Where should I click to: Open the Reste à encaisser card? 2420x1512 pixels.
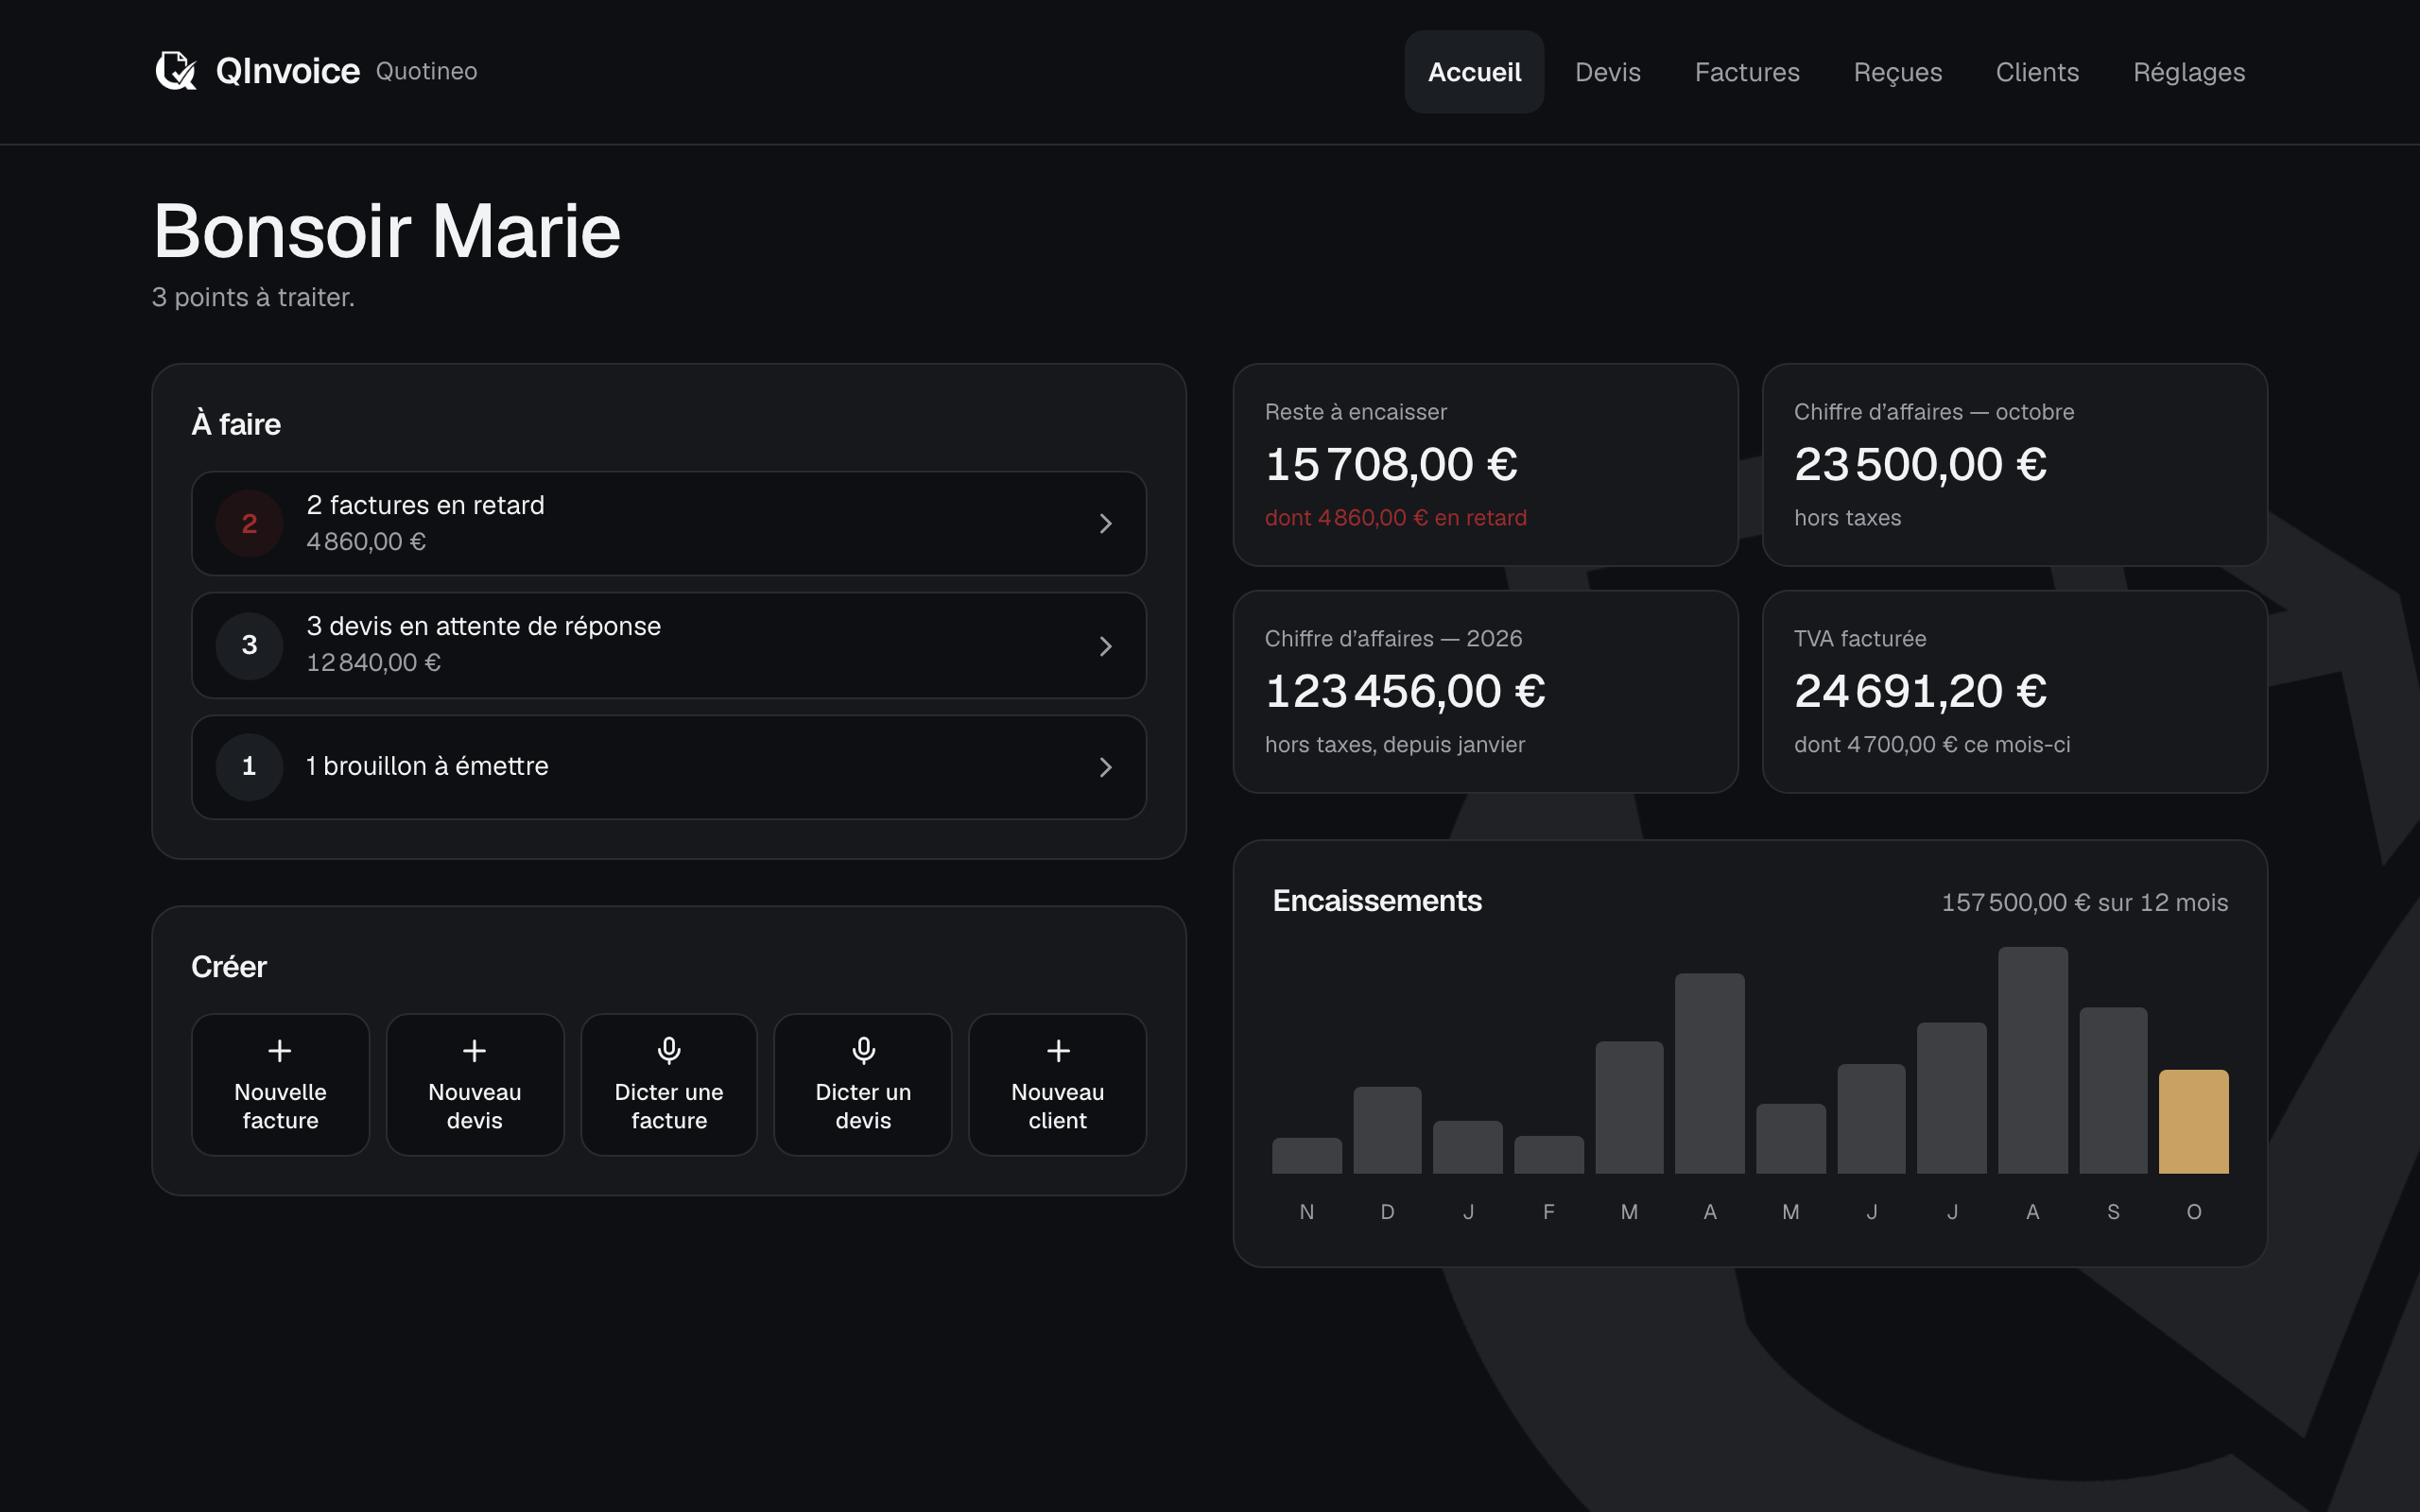click(1485, 465)
